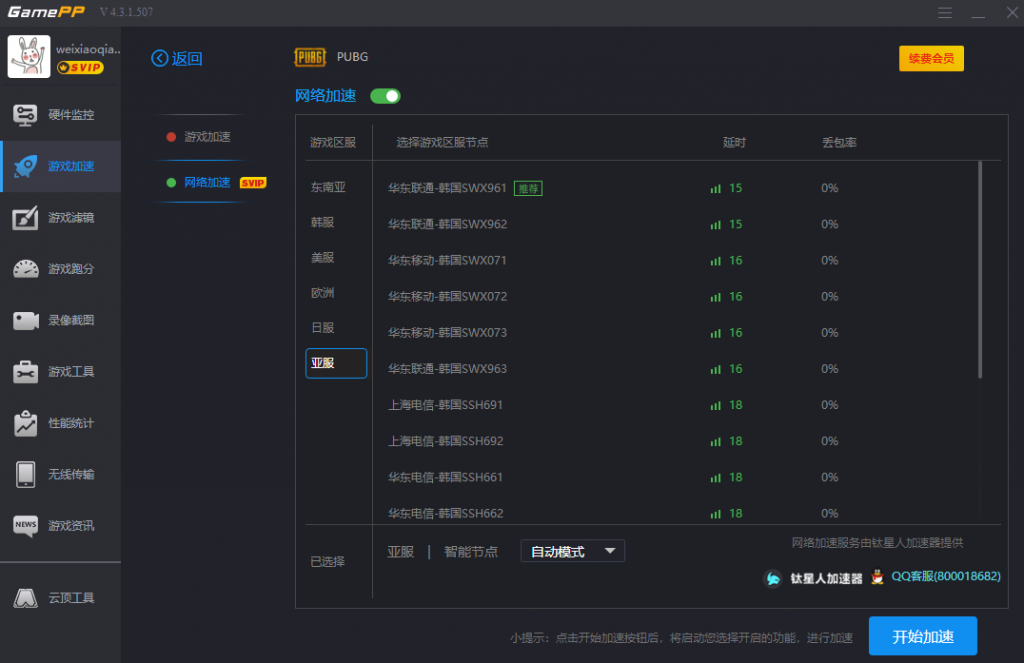Click the GamePP logo in title bar
Viewport: 1024px width, 663px height.
46,12
